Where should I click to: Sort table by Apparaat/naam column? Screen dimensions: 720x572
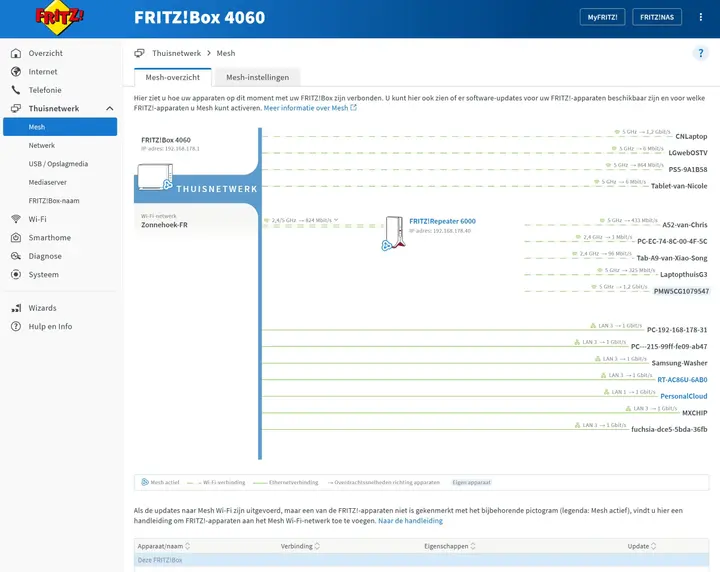pyautogui.click(x=163, y=546)
